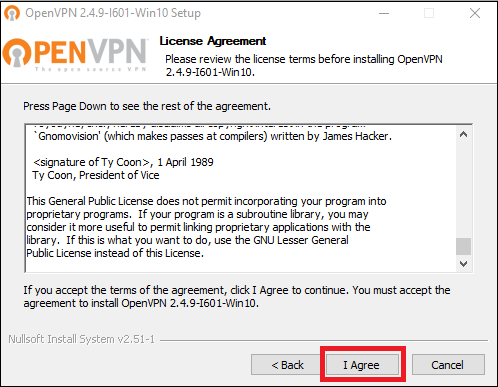Image resolution: width=498 pixels, height=387 pixels.
Task: Minimize the OpenVPN Setup window
Action: coord(384,13)
